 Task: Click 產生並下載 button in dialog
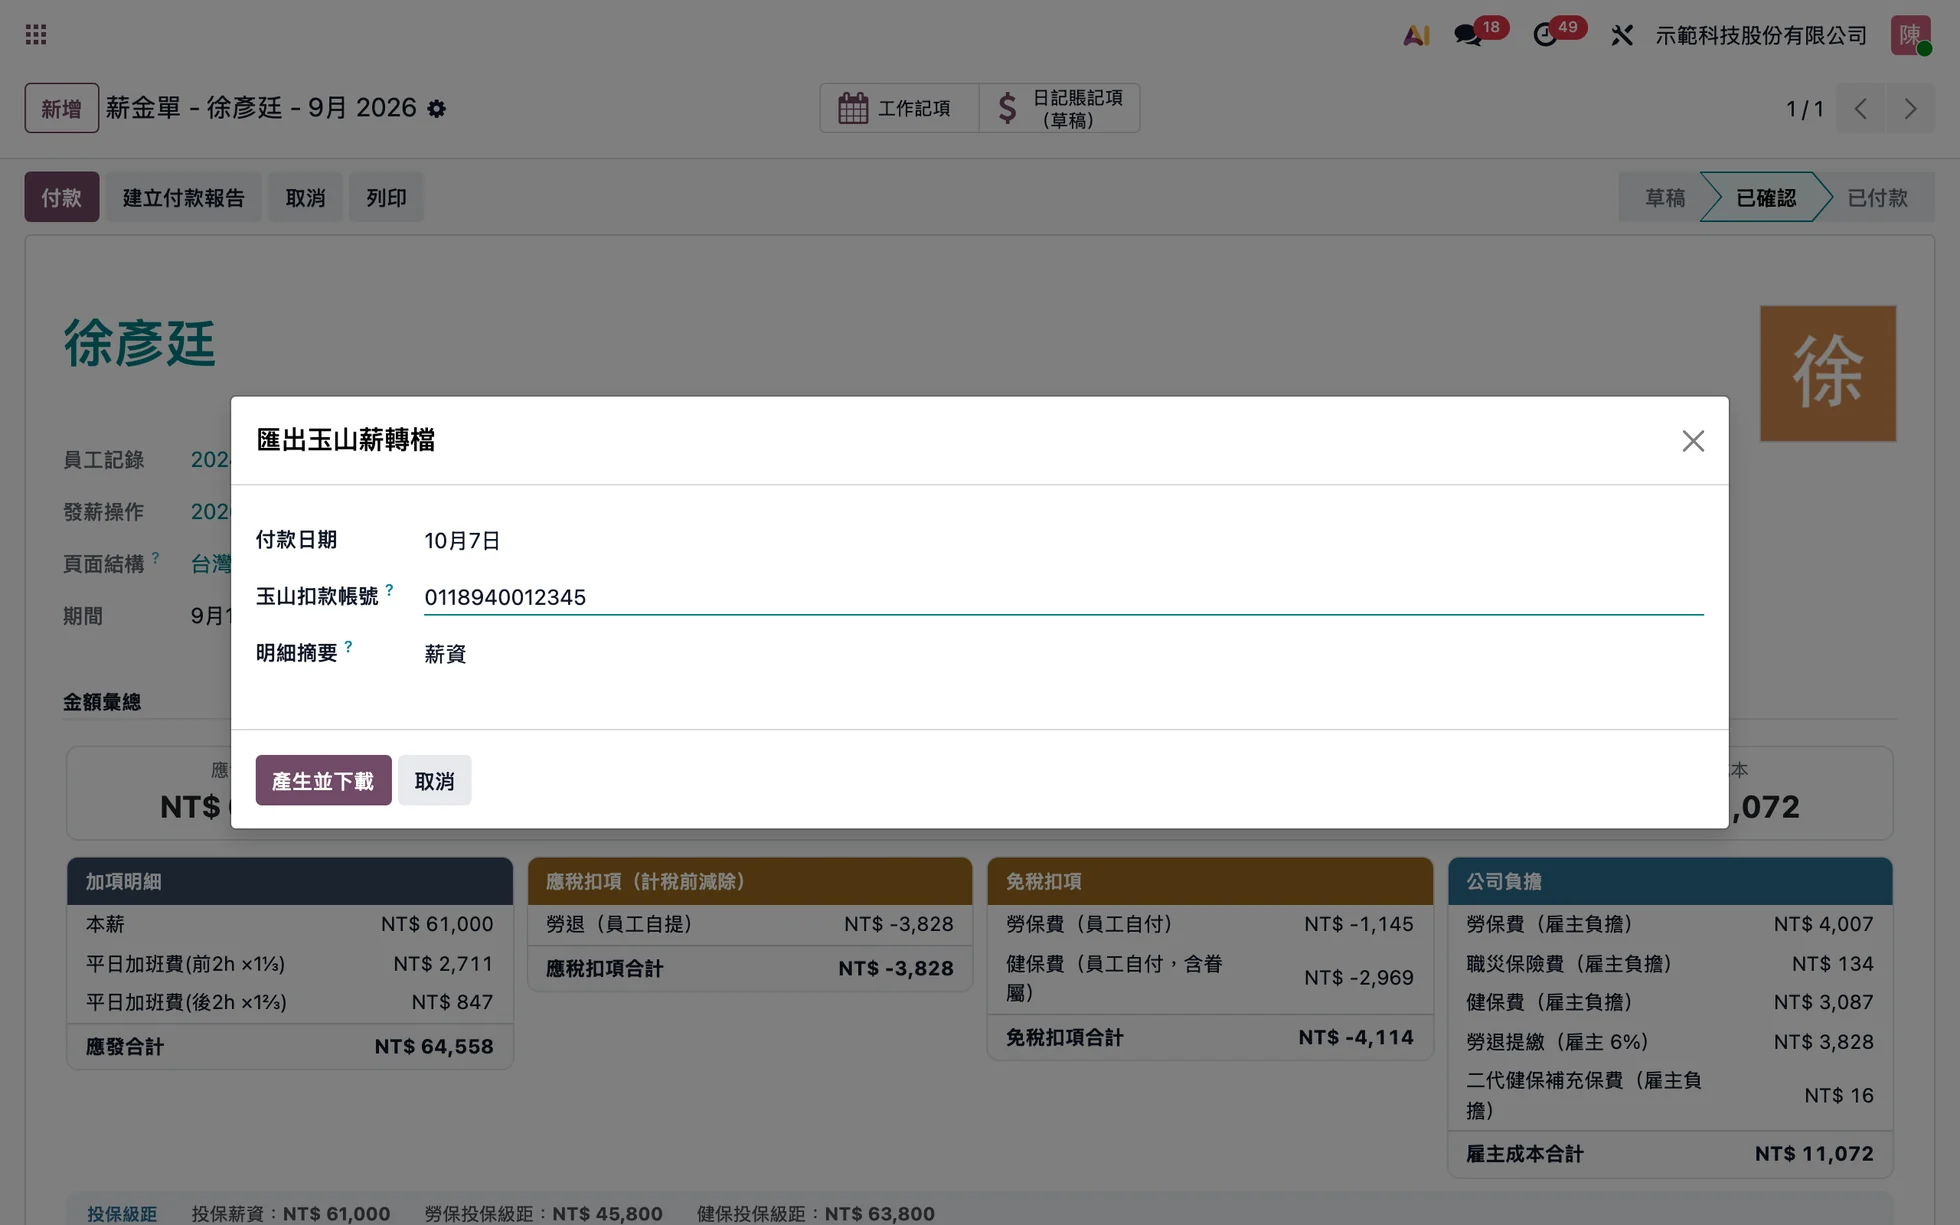point(323,780)
